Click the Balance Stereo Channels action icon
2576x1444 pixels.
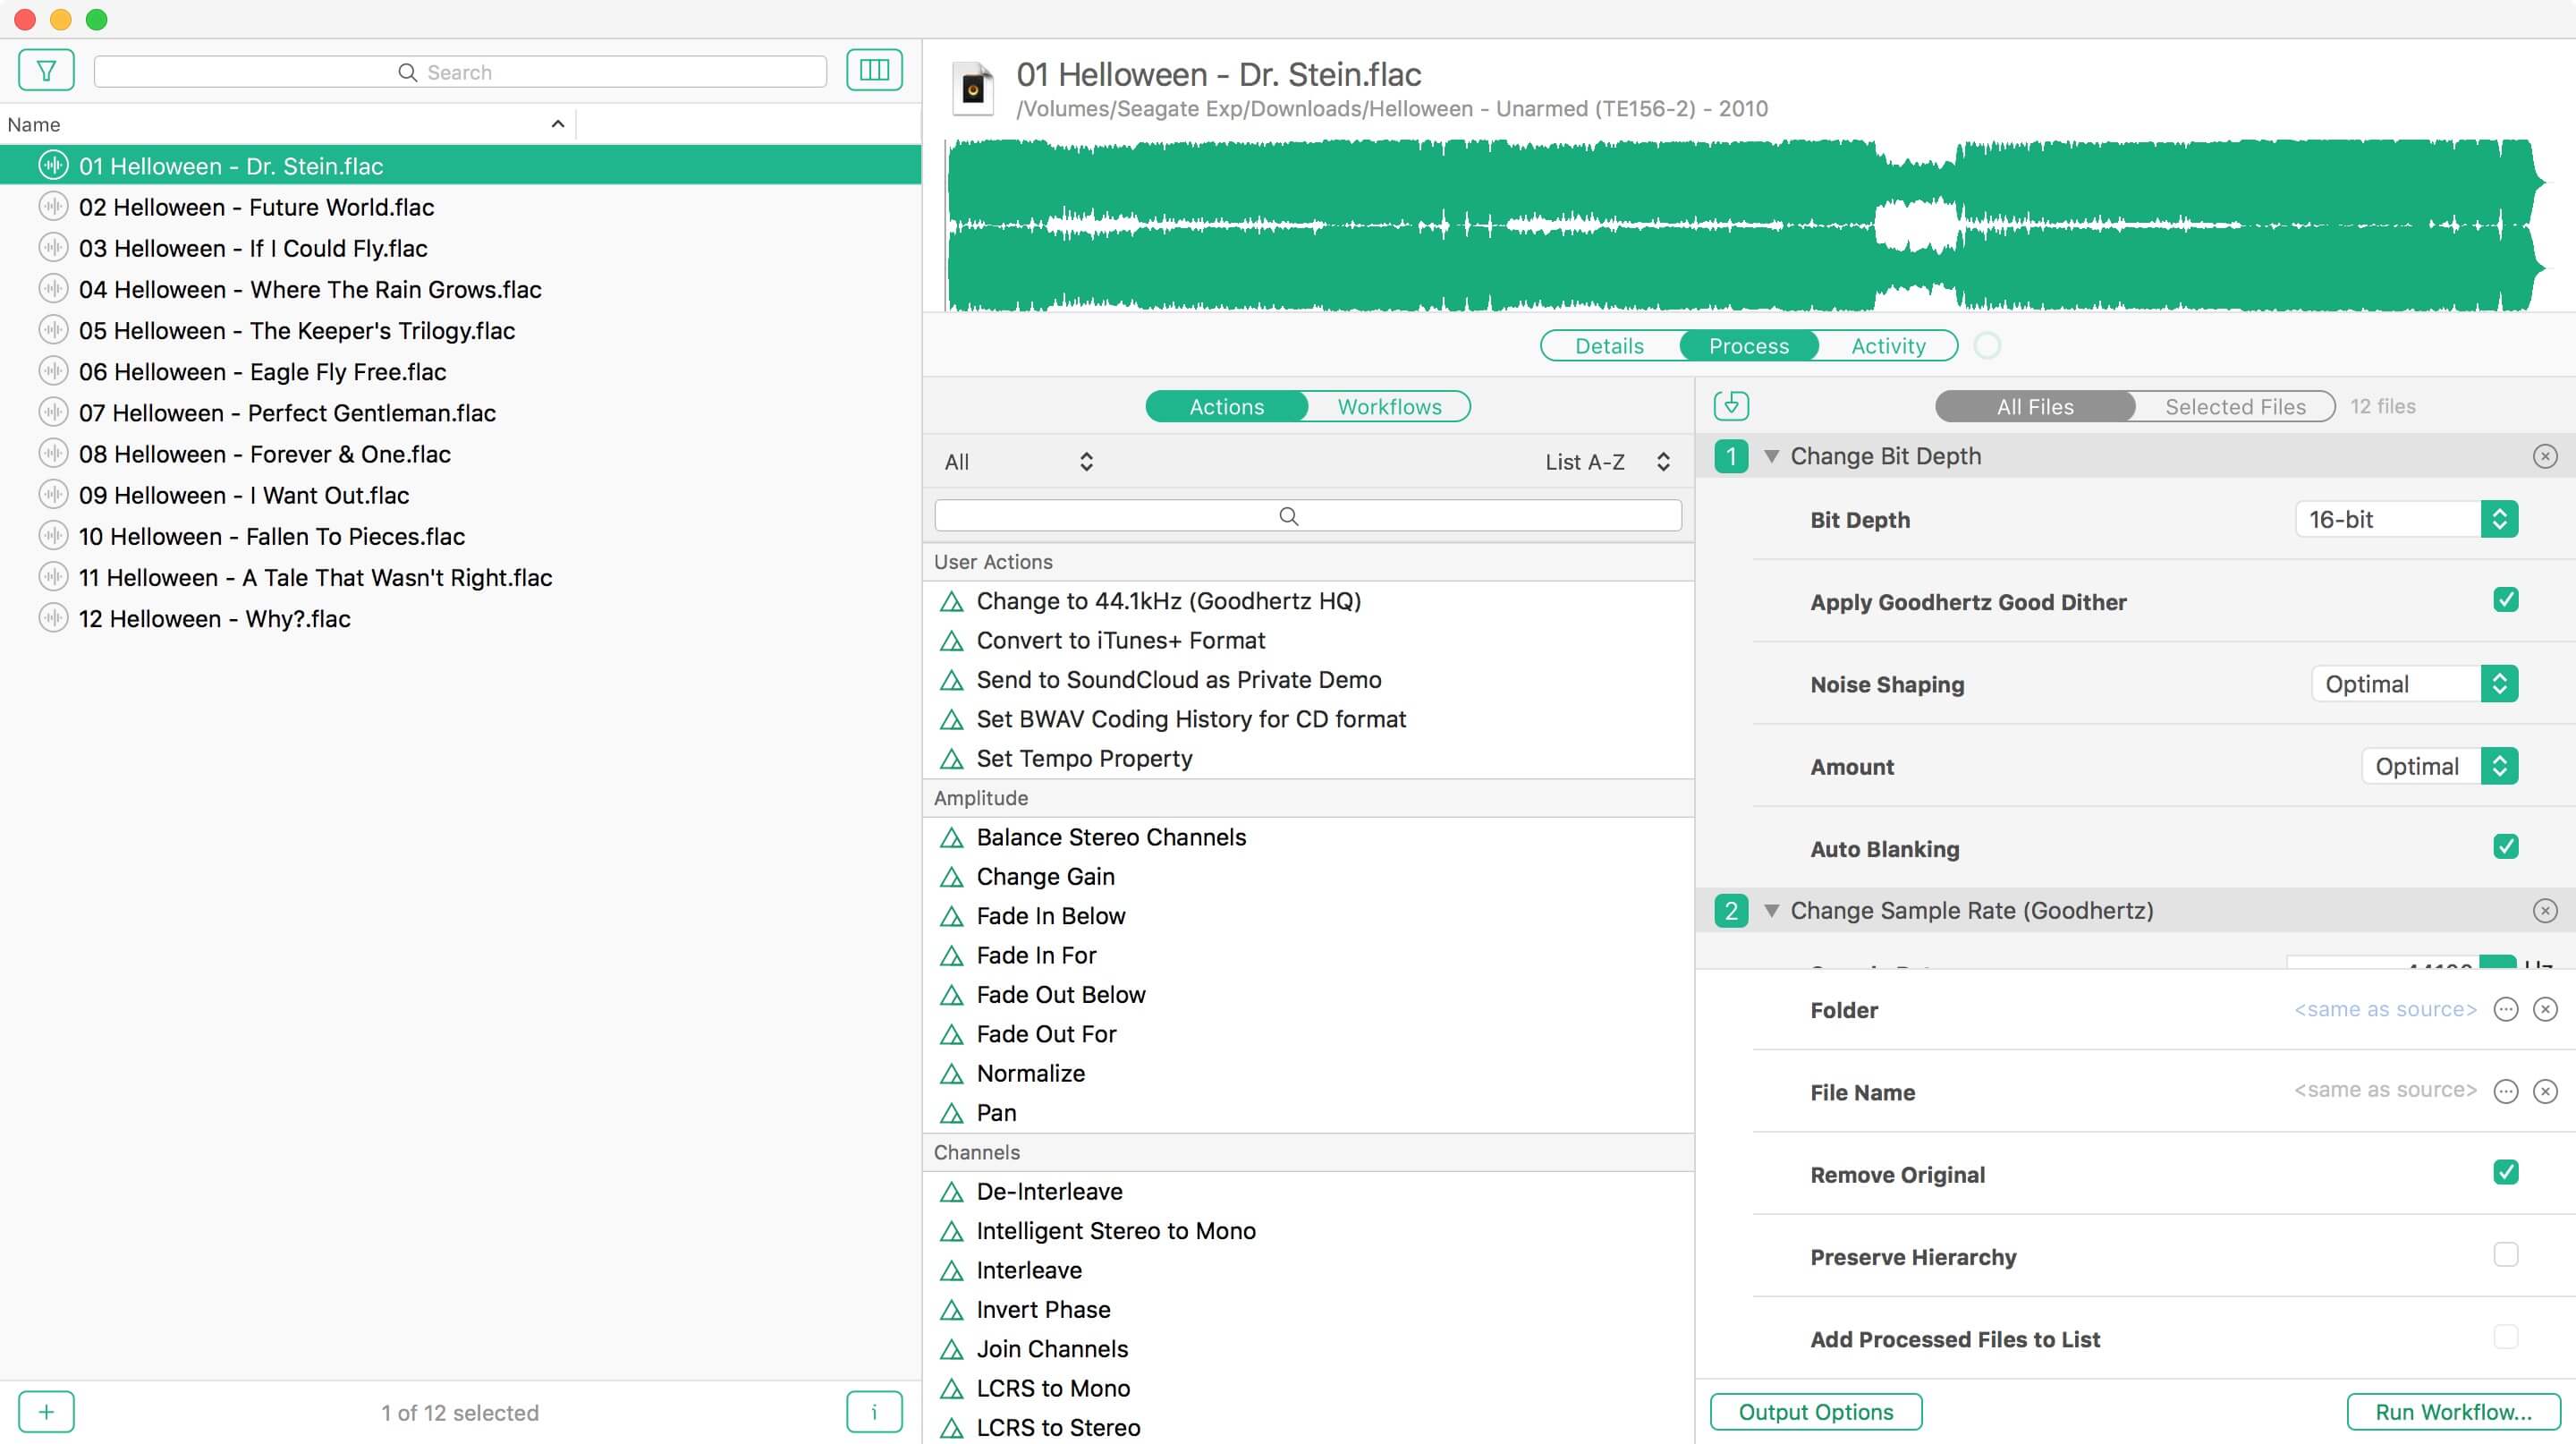(951, 838)
